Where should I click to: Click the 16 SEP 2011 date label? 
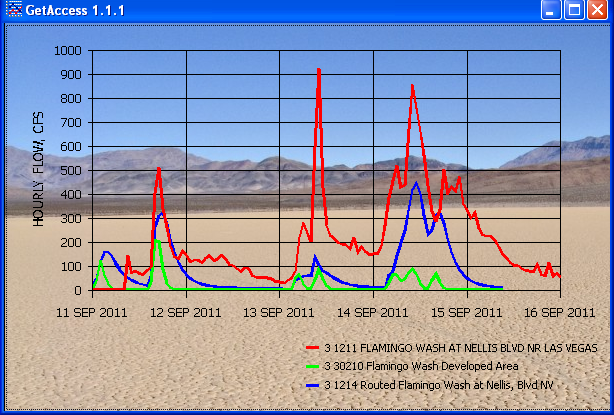(x=558, y=311)
